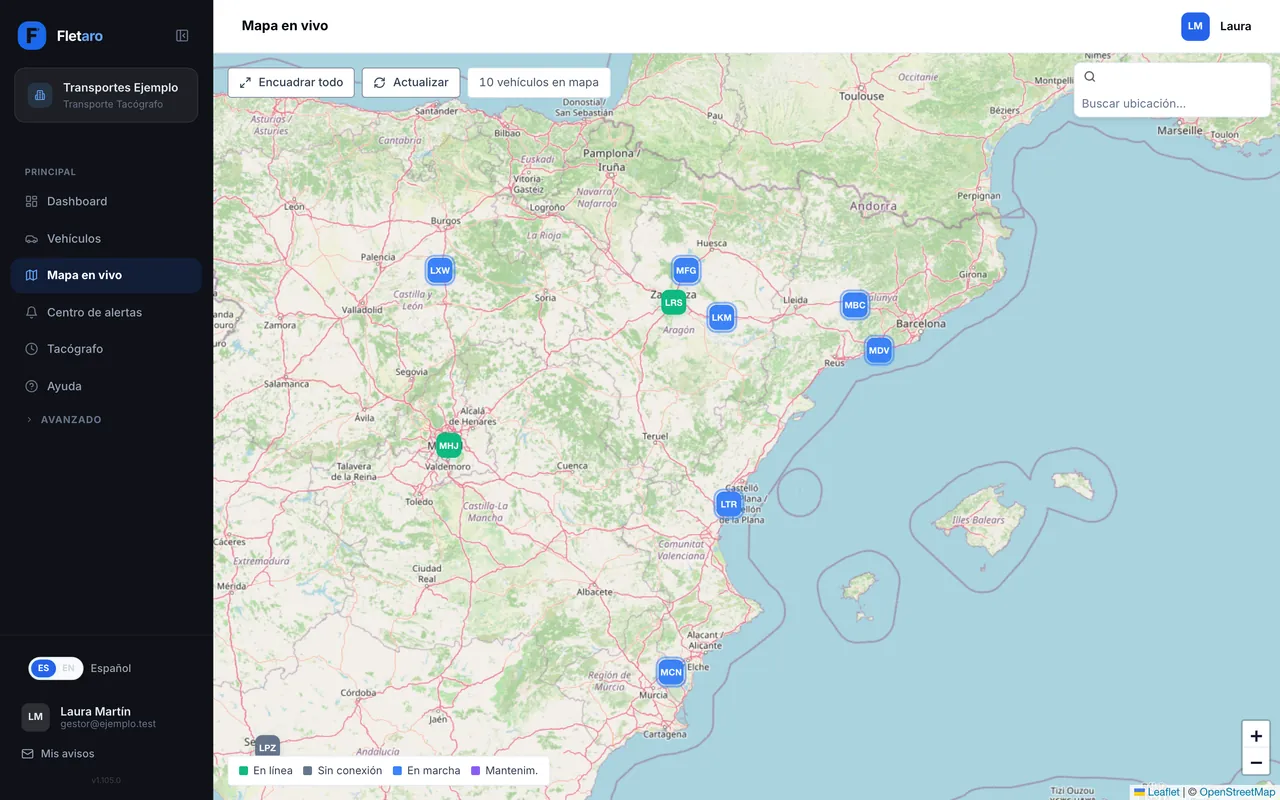This screenshot has width=1280, height=800.
Task: Click the Mantenim. legend entry
Action: [504, 771]
